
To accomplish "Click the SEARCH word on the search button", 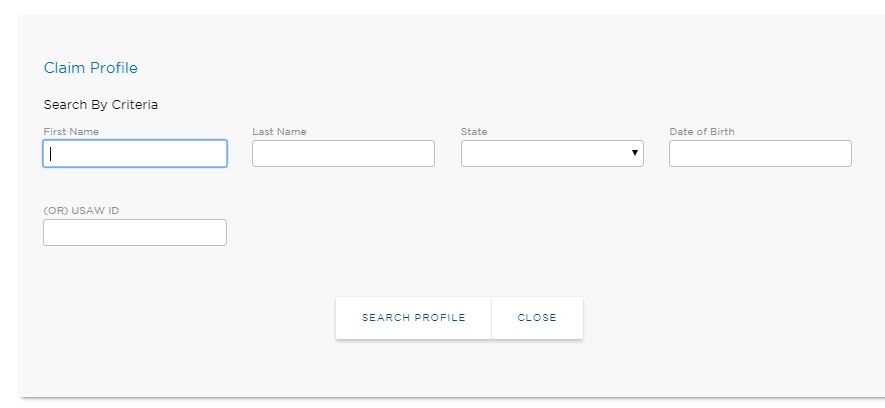I will (x=386, y=318).
